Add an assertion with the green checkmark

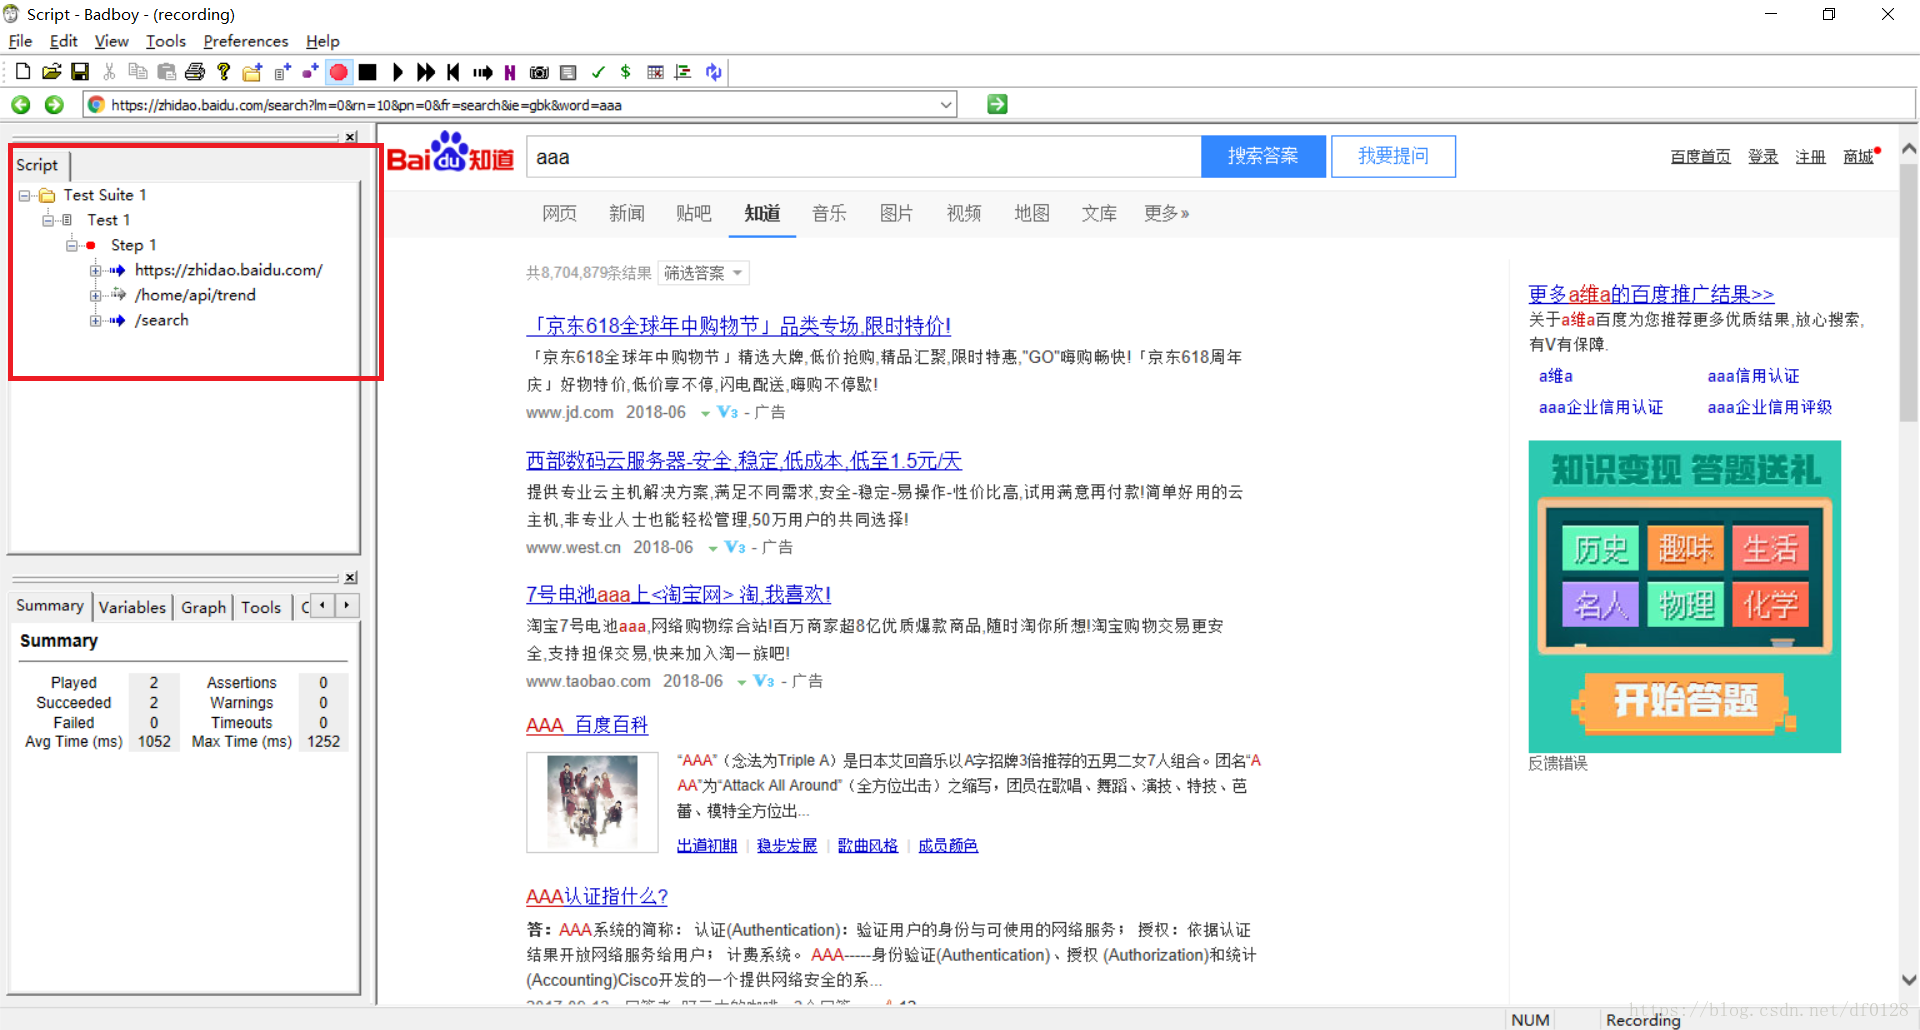(598, 72)
